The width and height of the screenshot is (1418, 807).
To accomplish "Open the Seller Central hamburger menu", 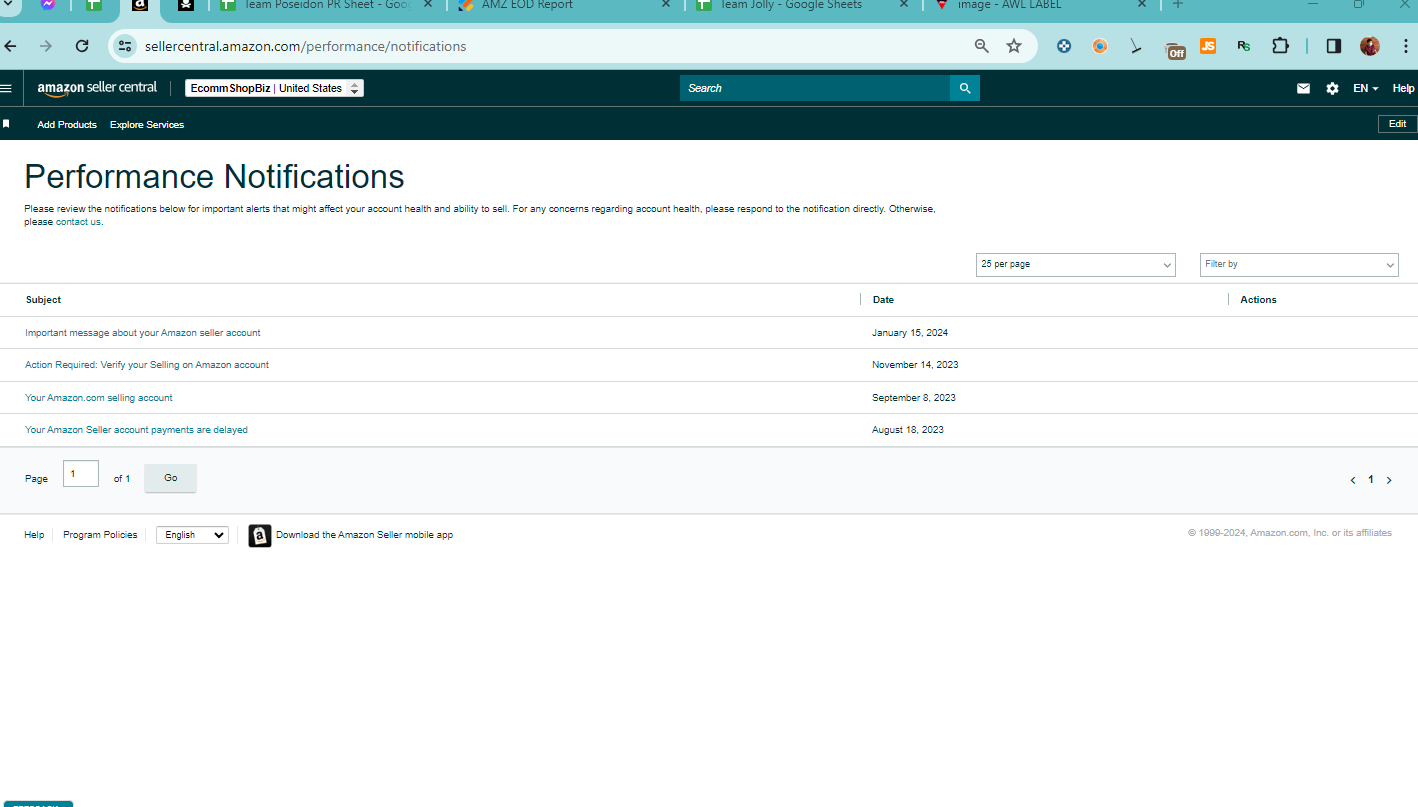I will coord(6,88).
